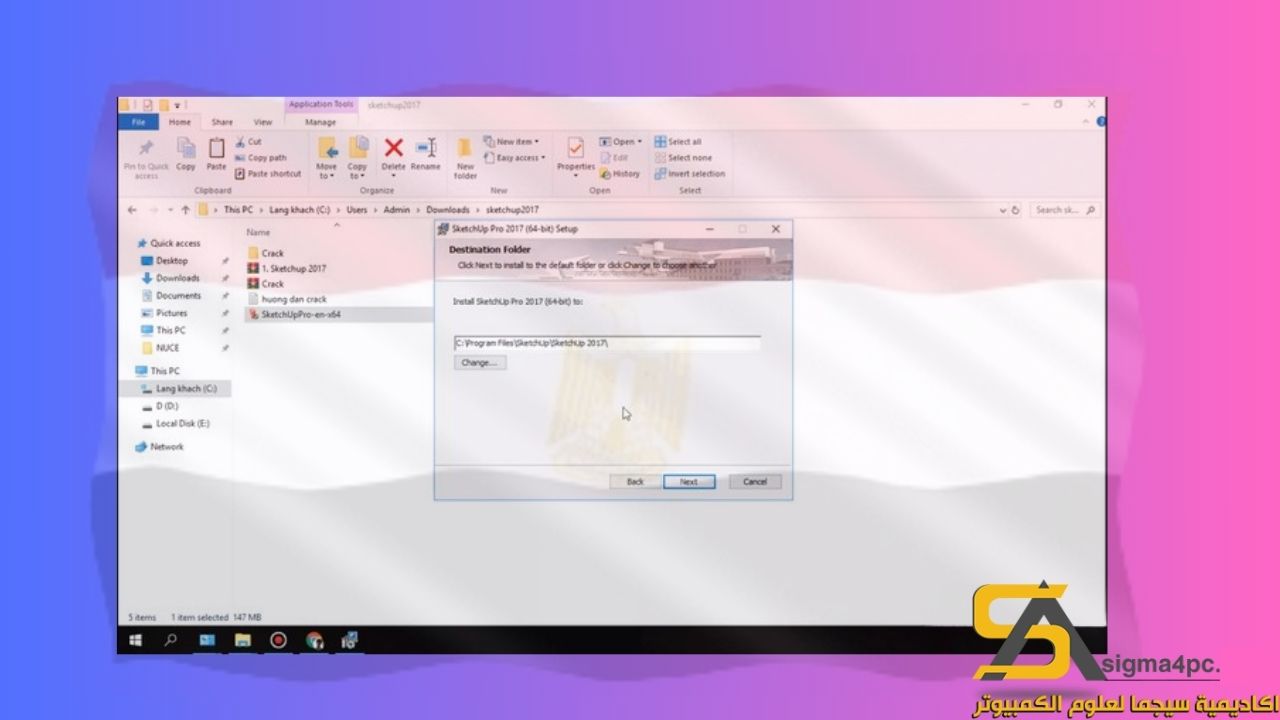This screenshot has height=720, width=1280.
Task: Click Invert selection in ribbon
Action: click(x=690, y=174)
